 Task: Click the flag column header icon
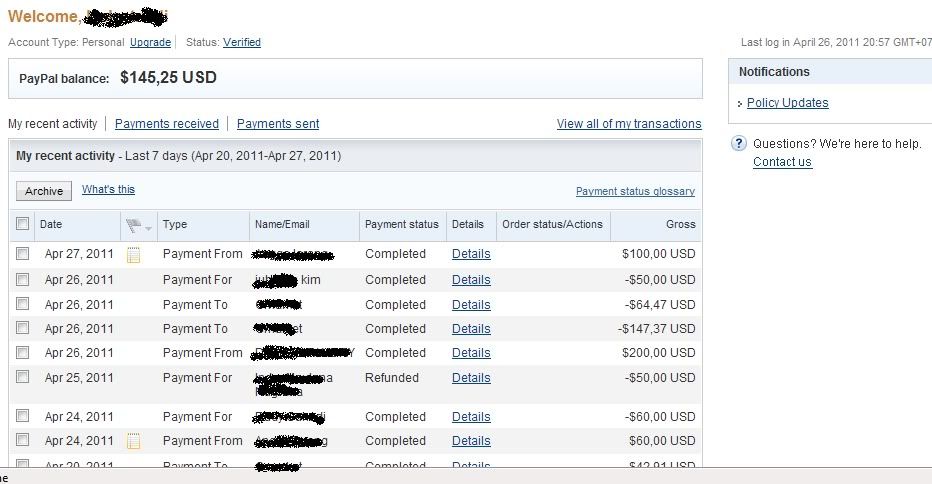point(134,225)
